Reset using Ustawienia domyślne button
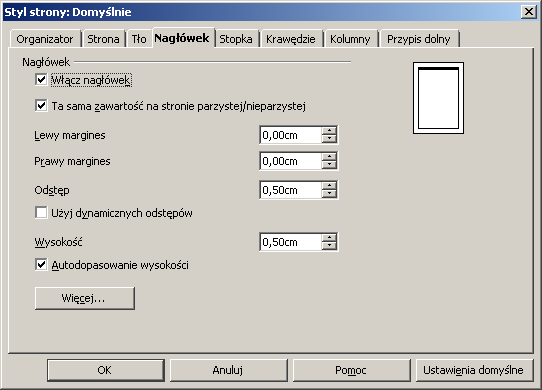 coord(474,370)
